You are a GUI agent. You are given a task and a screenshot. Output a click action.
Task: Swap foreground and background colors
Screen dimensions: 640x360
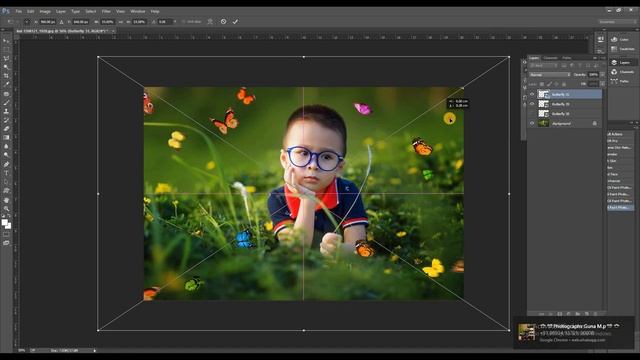point(9,216)
